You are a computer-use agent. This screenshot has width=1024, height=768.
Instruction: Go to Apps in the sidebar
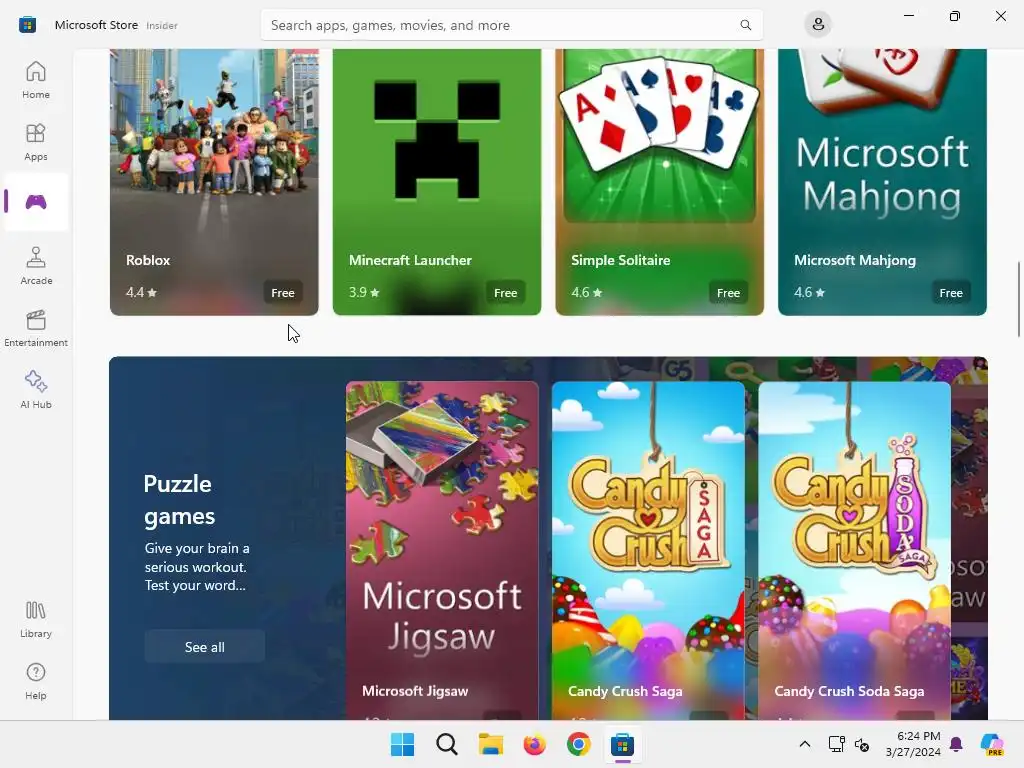pyautogui.click(x=36, y=142)
